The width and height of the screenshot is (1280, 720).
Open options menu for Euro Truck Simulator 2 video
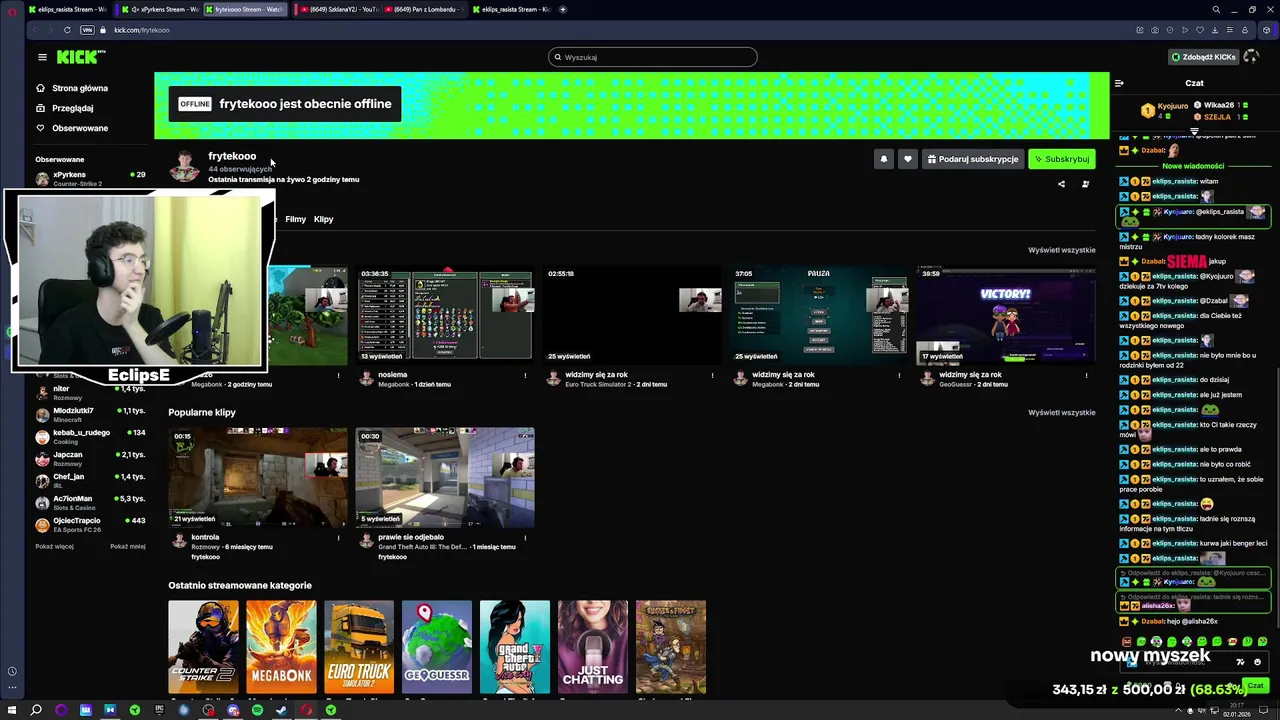coord(712,375)
